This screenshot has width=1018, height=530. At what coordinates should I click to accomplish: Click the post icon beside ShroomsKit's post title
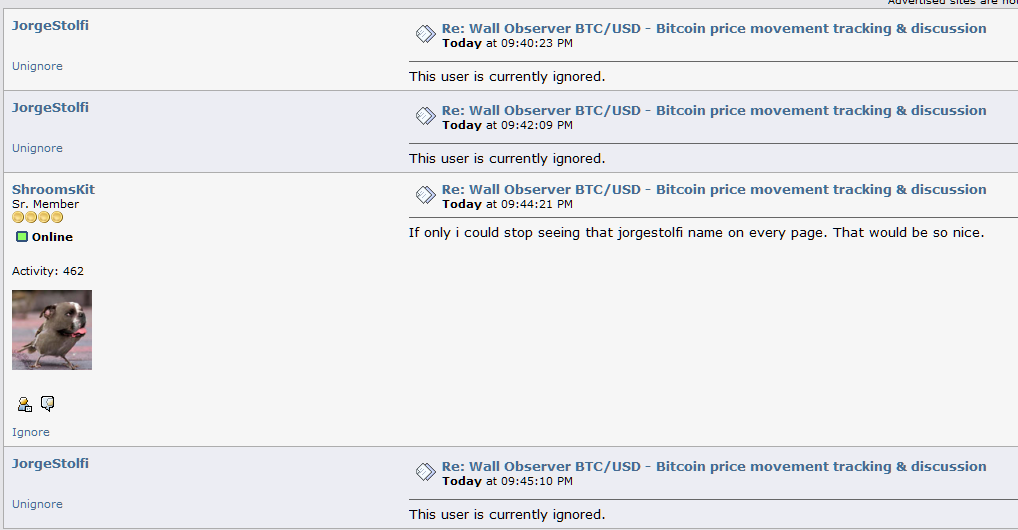tap(426, 195)
